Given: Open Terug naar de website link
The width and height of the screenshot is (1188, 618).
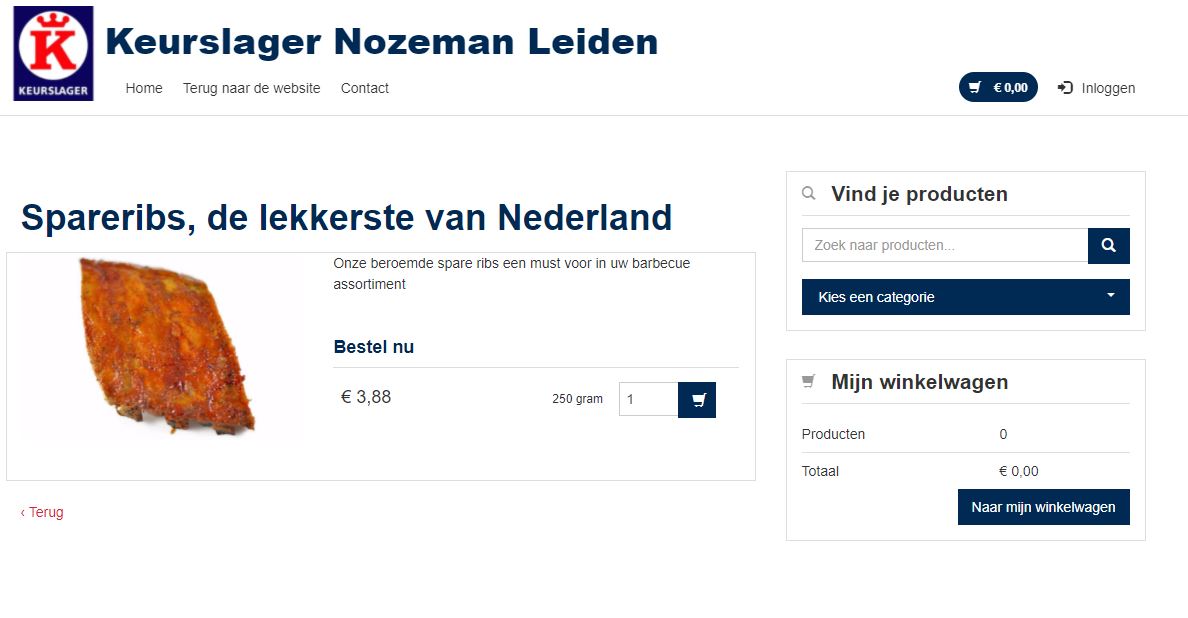Looking at the screenshot, I should 251,88.
